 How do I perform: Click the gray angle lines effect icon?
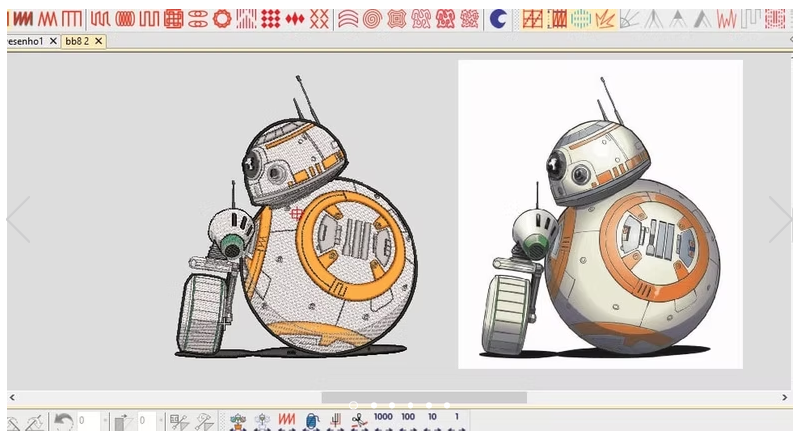630,19
